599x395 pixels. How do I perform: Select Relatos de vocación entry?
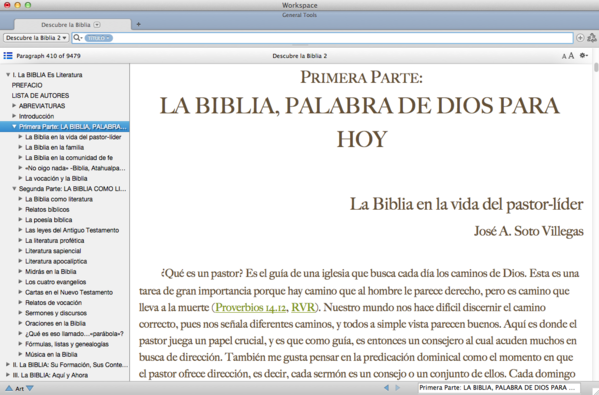53,303
